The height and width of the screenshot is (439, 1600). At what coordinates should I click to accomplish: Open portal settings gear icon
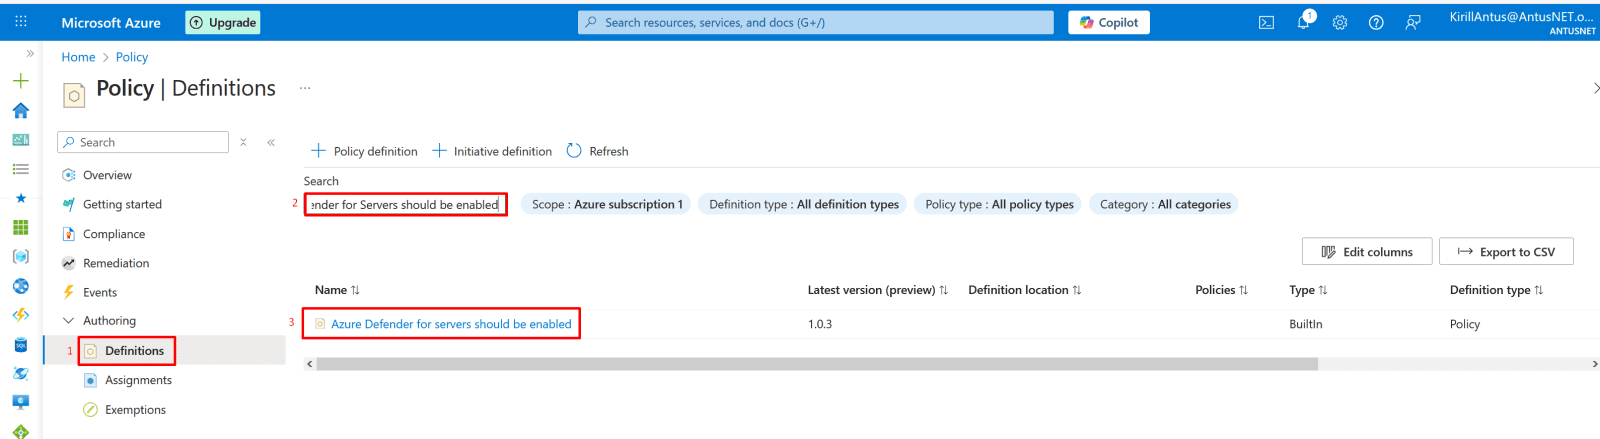click(x=1340, y=23)
